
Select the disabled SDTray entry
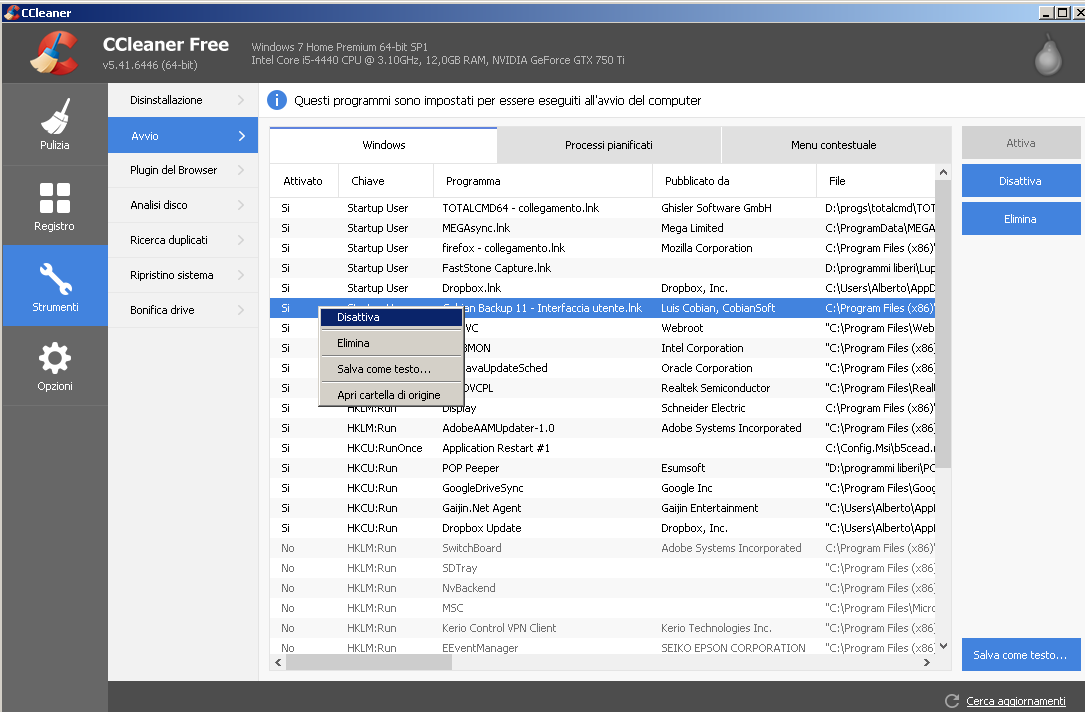point(602,569)
